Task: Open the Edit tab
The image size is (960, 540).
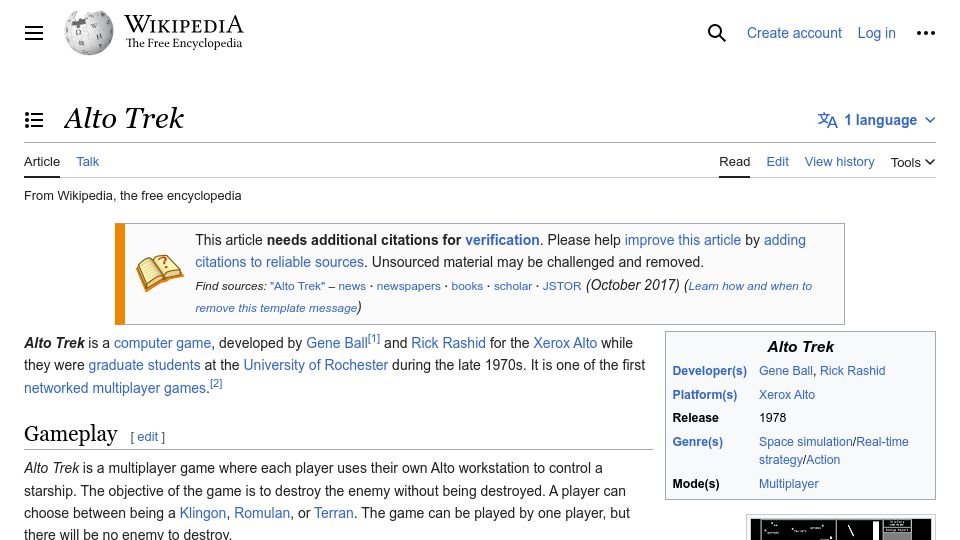Action: 778,162
